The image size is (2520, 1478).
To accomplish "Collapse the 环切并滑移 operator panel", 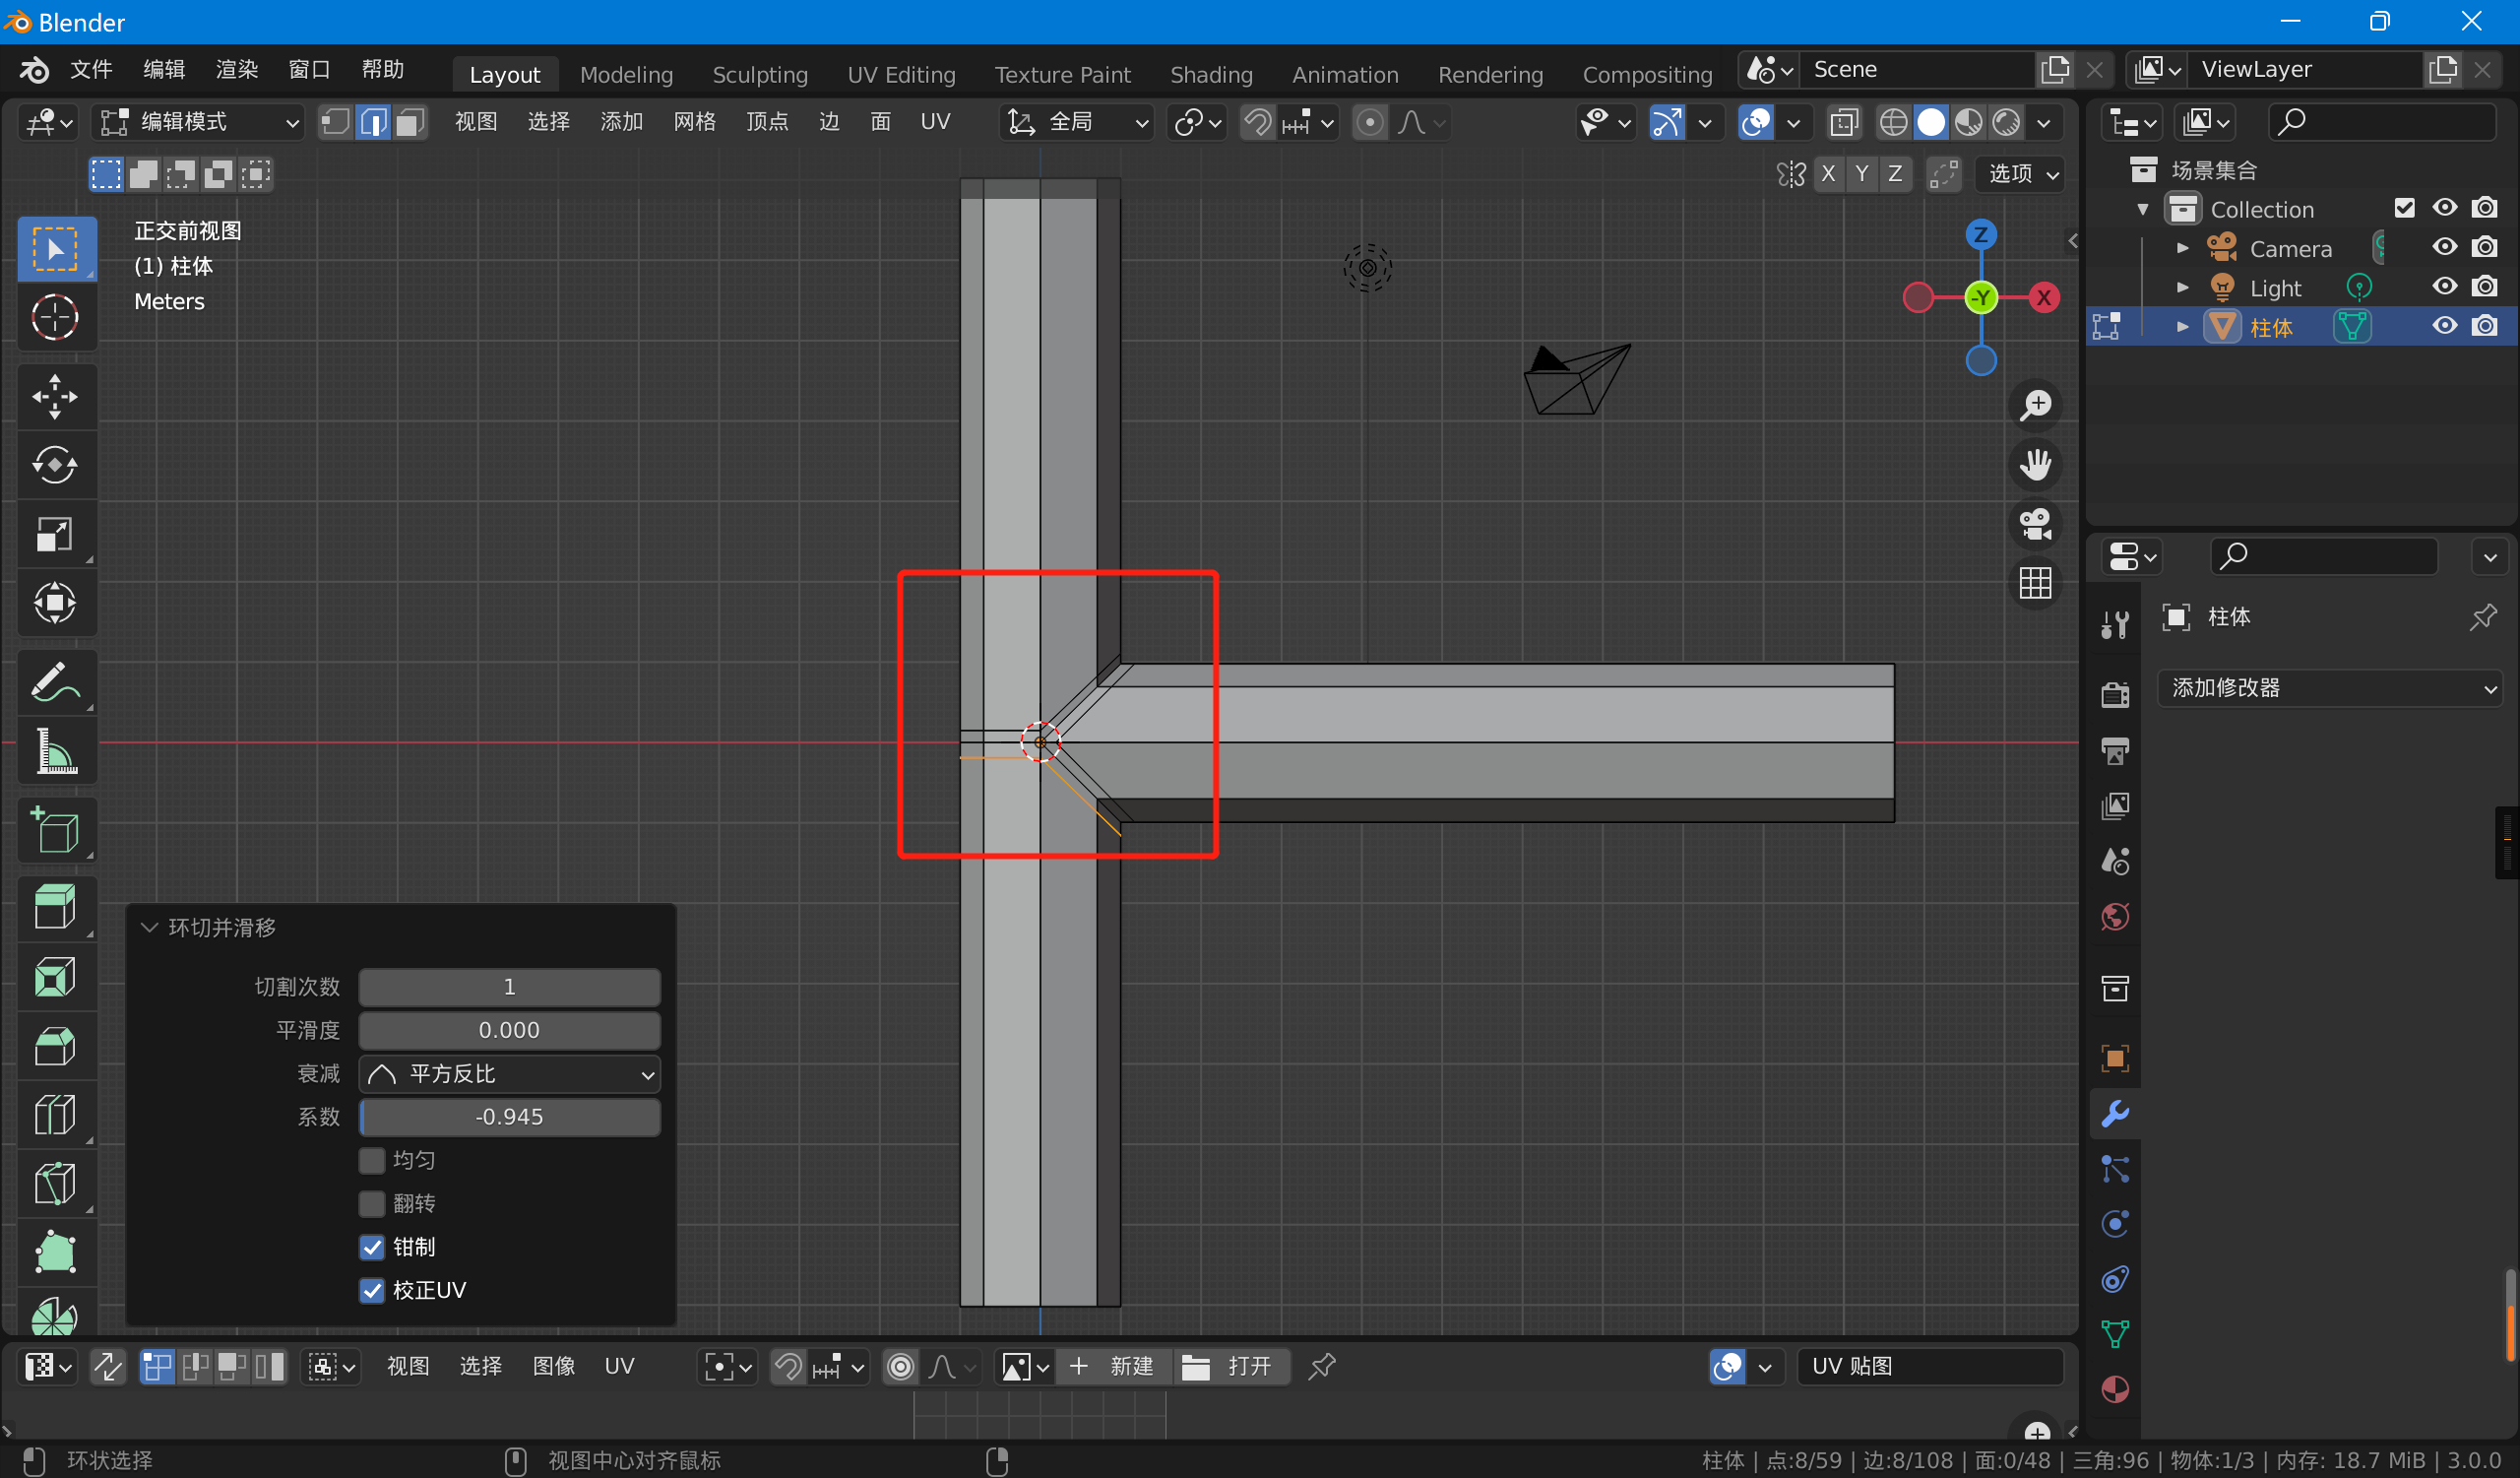I will 150,927.
